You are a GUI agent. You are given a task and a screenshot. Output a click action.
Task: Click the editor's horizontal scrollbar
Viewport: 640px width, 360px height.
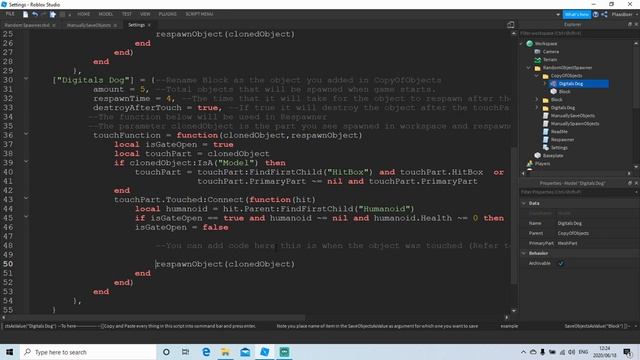(x=155, y=317)
